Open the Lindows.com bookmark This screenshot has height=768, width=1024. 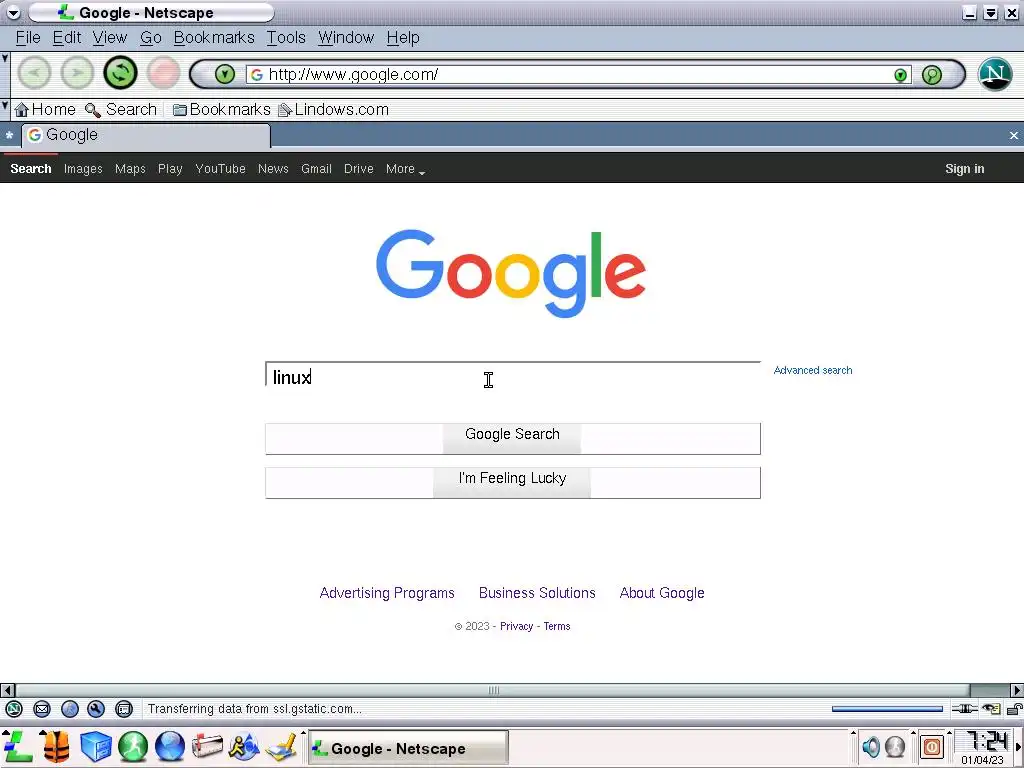[334, 110]
